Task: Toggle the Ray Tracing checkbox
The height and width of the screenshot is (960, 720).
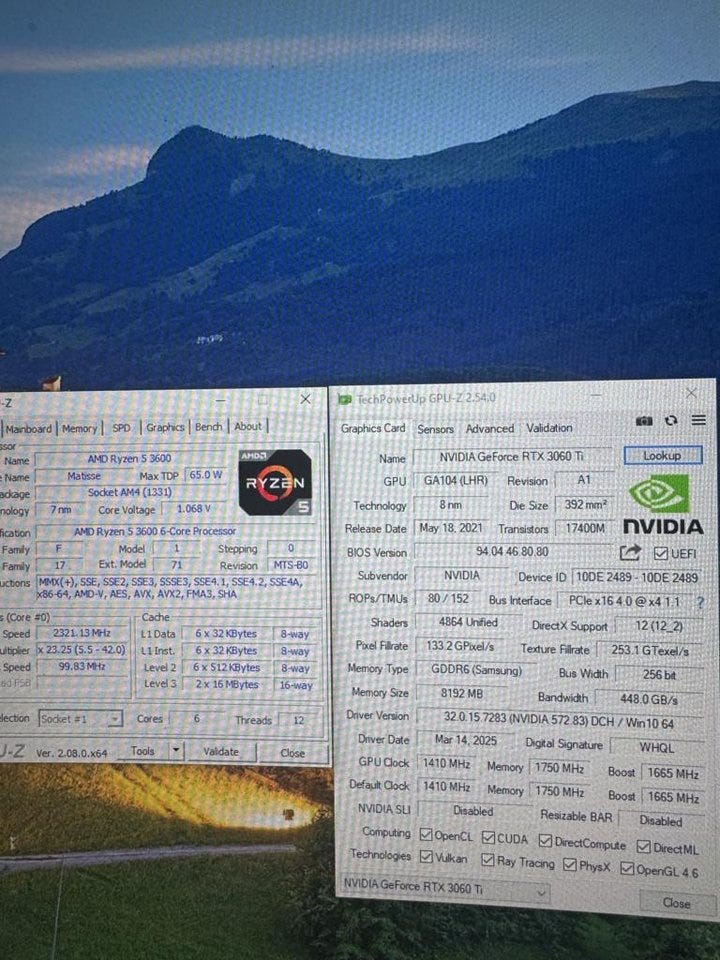Action: (487, 860)
